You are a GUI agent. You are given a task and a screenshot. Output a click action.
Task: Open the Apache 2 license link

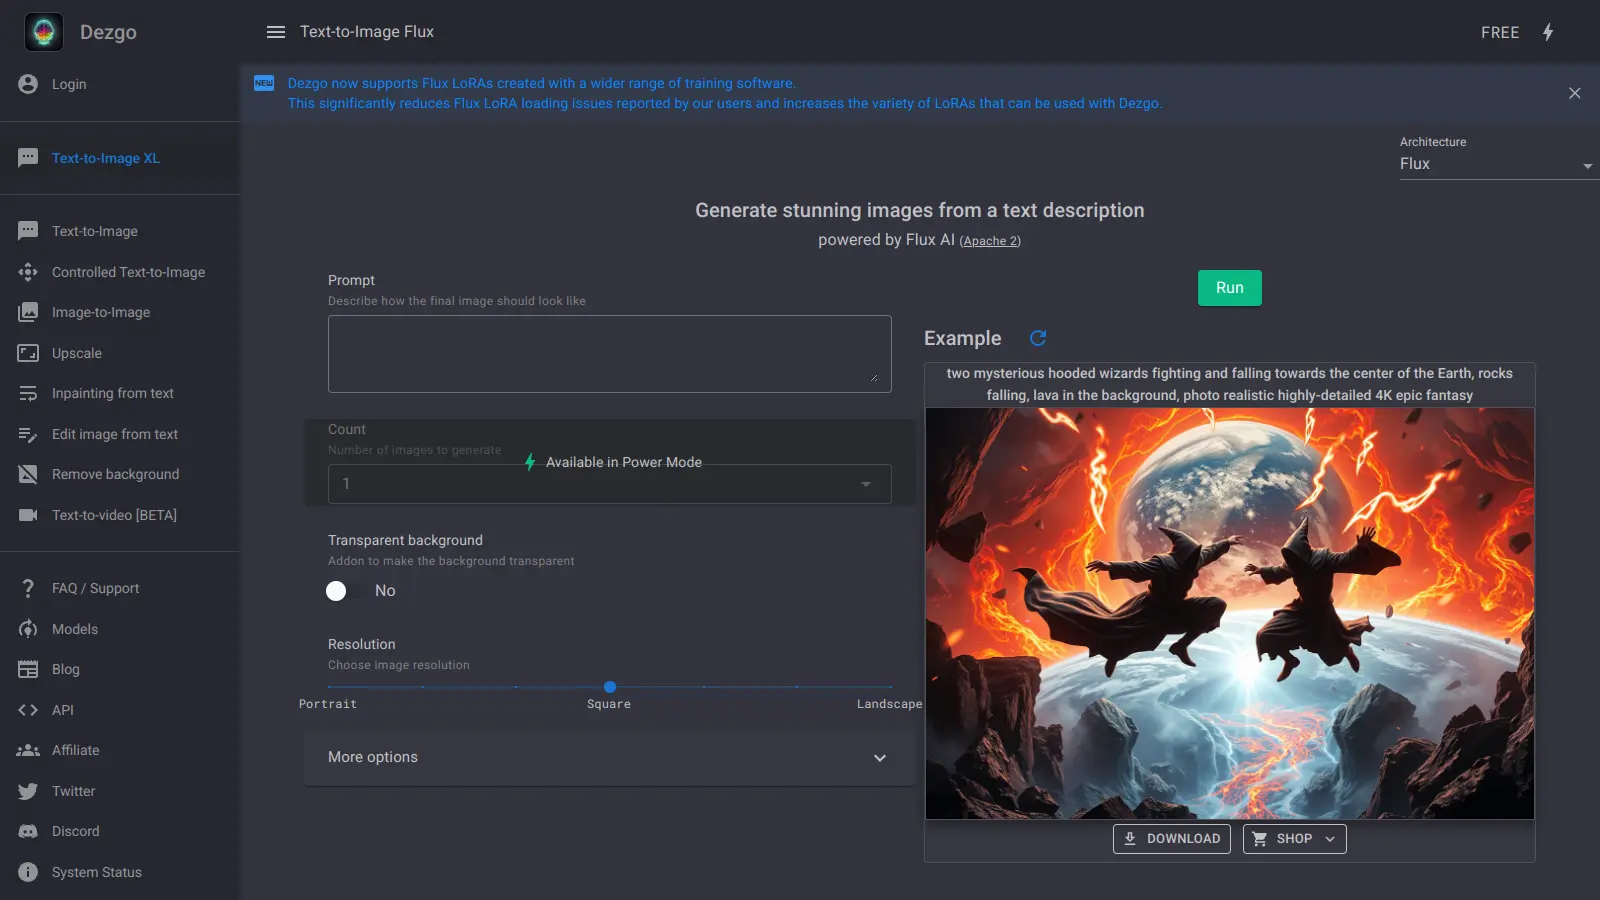pos(990,240)
